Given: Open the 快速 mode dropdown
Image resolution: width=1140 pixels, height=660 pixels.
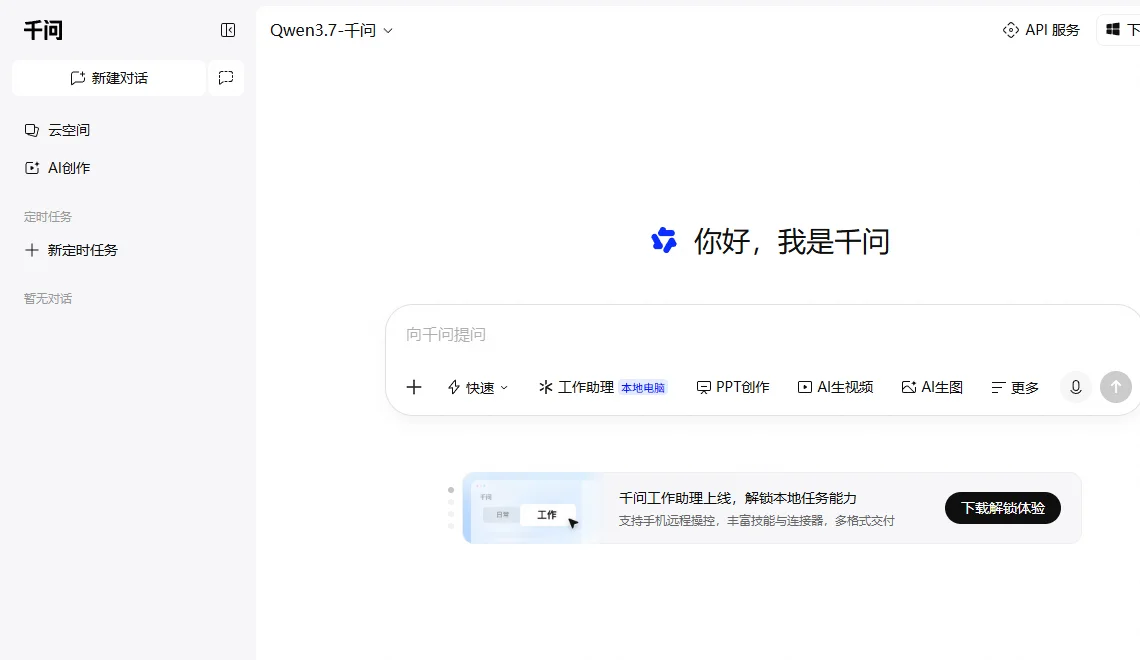Looking at the screenshot, I should coord(478,387).
